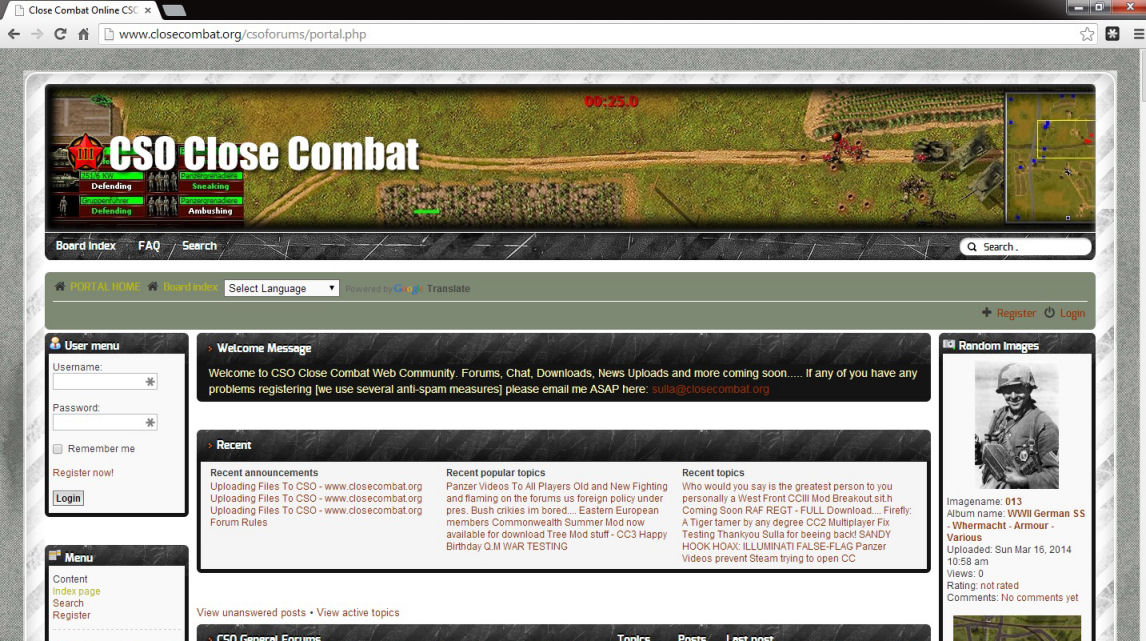Image resolution: width=1146 pixels, height=641 pixels.
Task: Click the CSO General Forums heading
Action: point(268,637)
